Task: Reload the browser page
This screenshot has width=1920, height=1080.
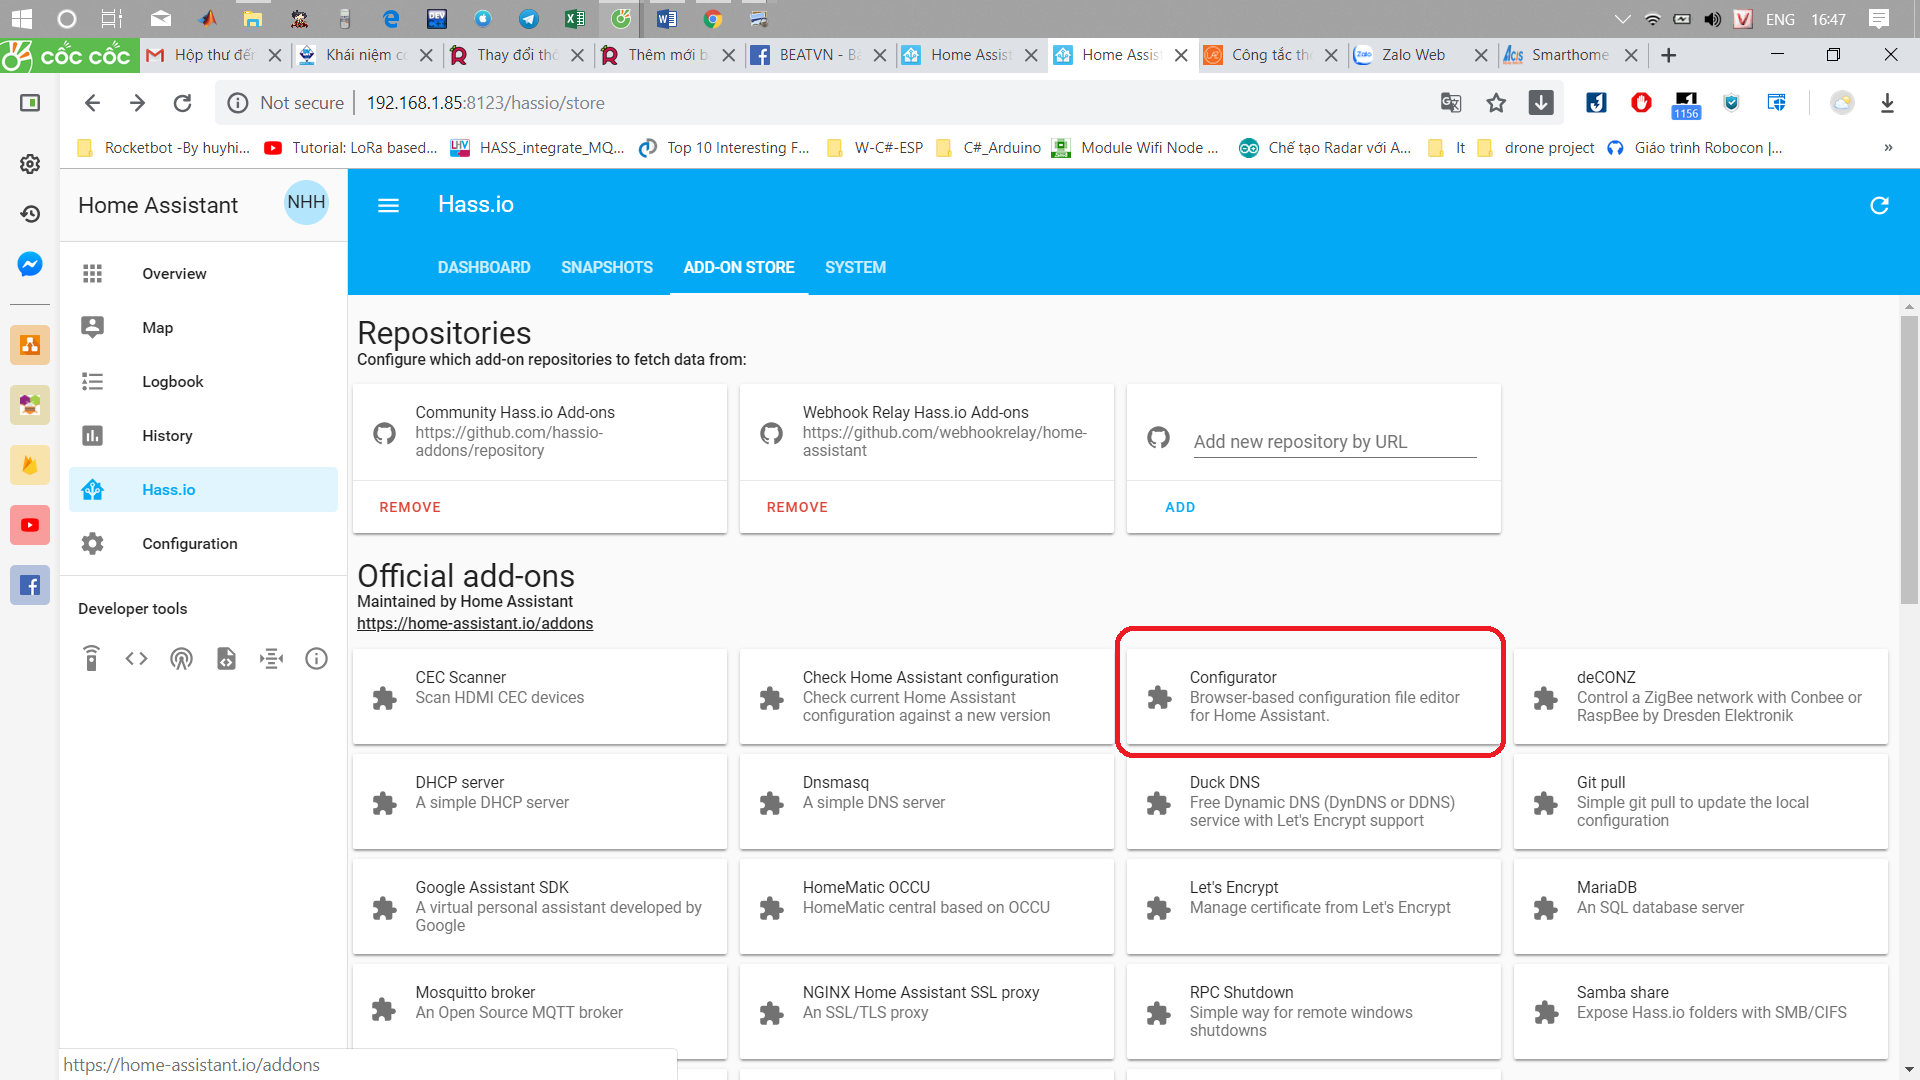Action: coord(182,103)
